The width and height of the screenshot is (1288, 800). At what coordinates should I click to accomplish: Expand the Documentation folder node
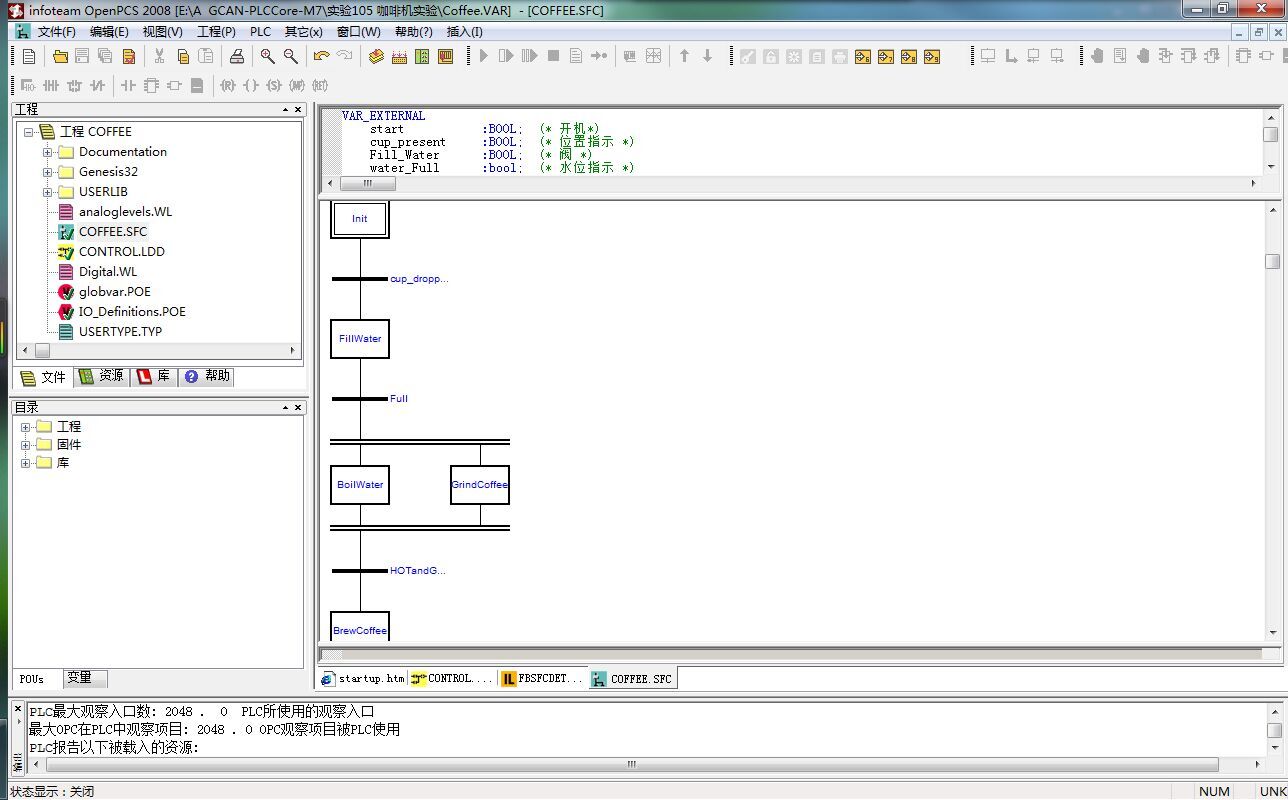coord(47,152)
